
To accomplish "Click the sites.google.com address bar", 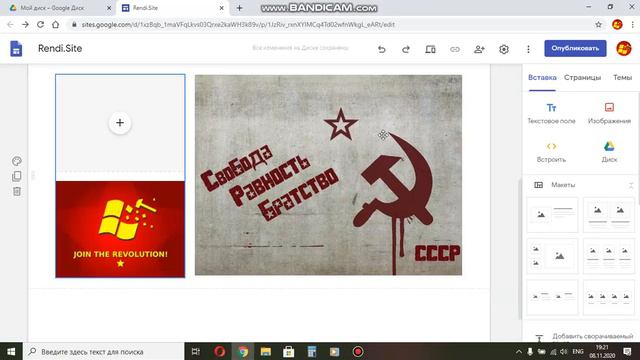I will [238, 24].
